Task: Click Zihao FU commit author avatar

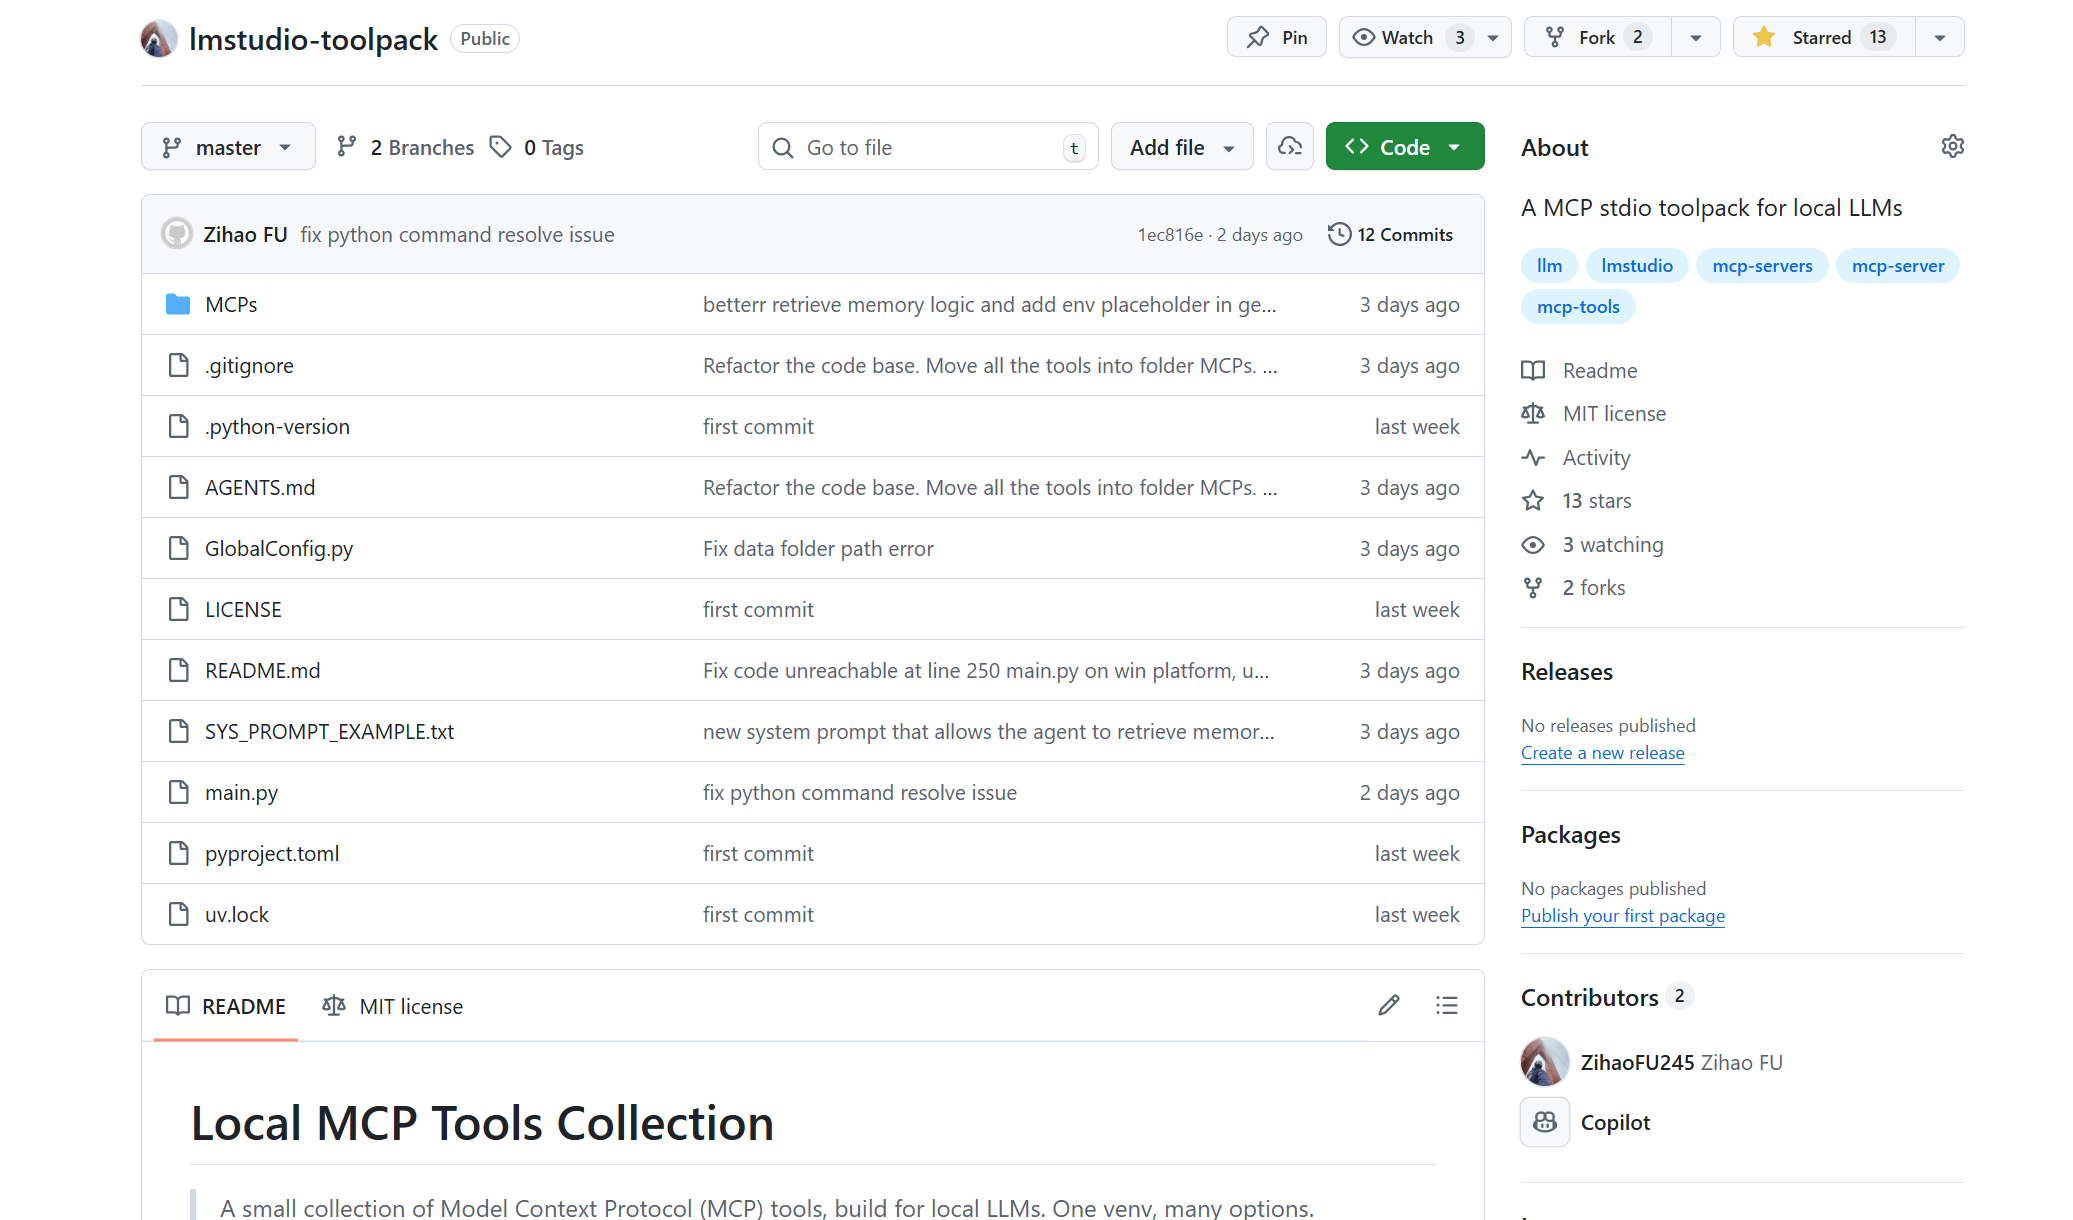Action: [x=177, y=234]
